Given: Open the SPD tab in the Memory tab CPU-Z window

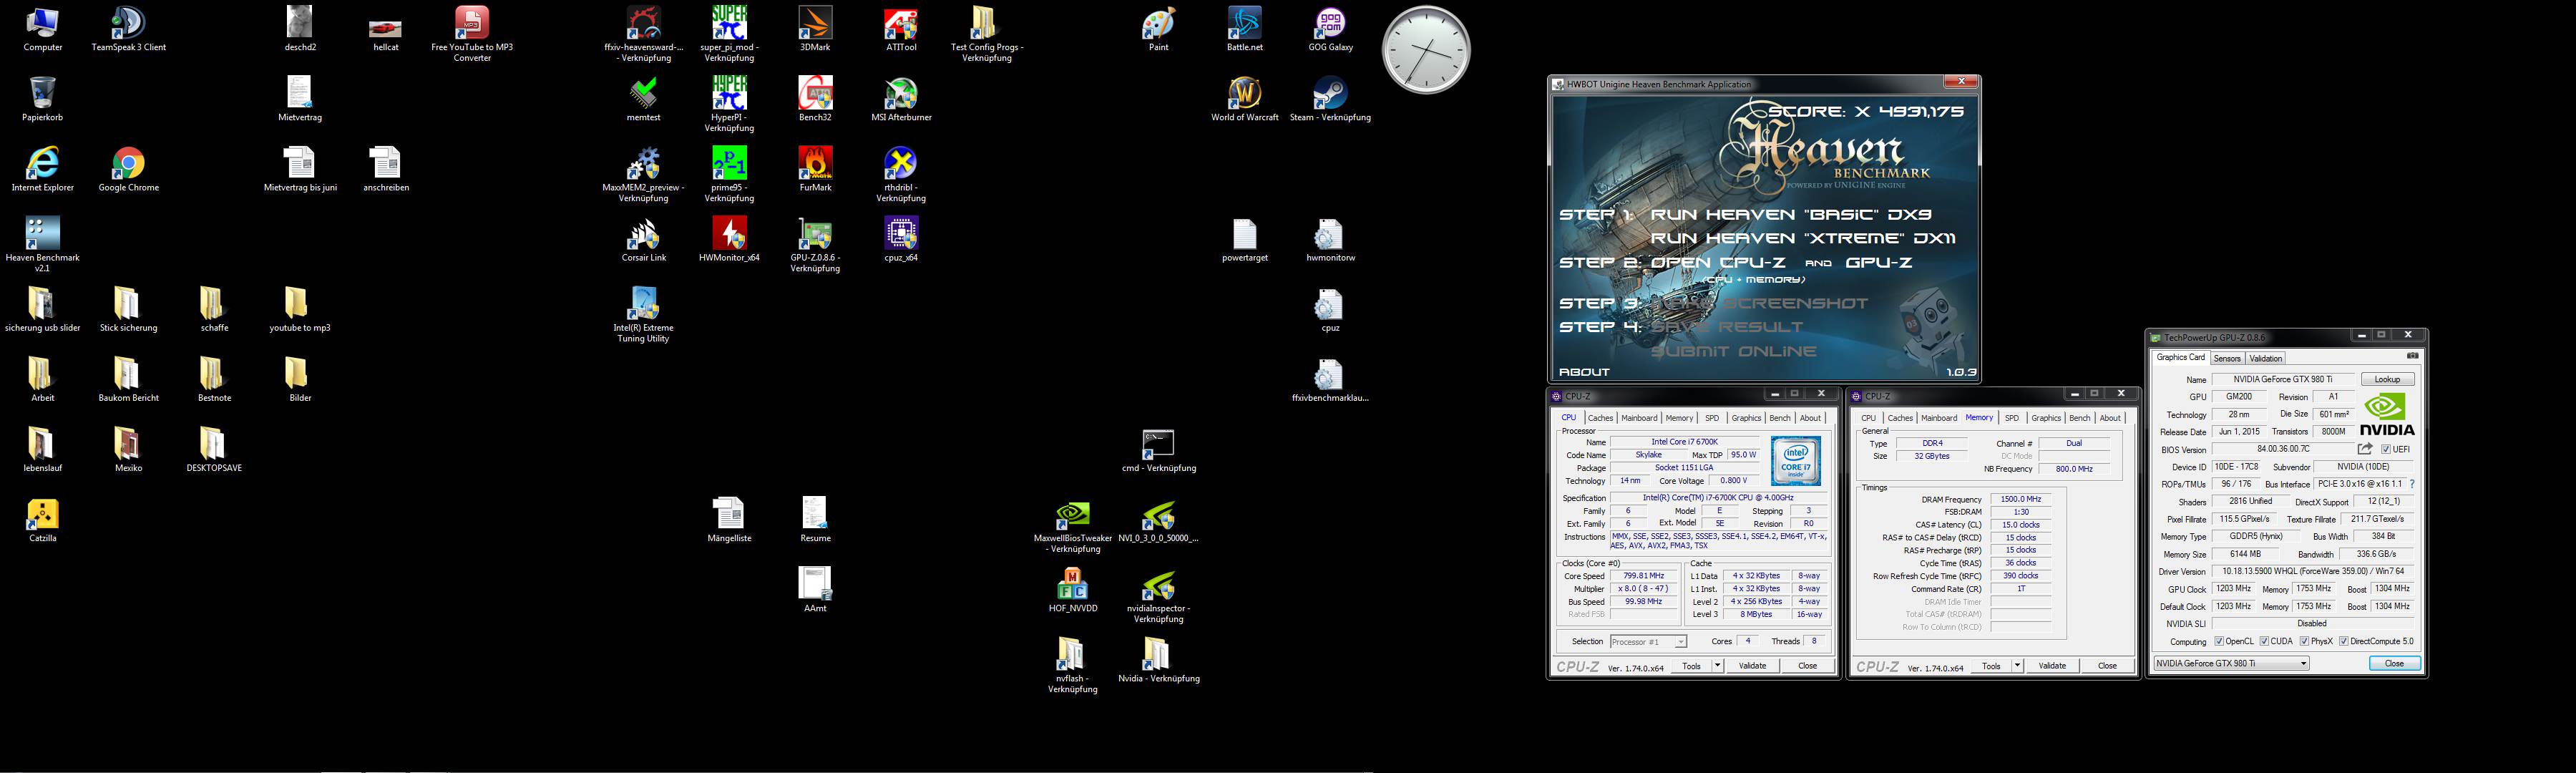Looking at the screenshot, I should tap(2012, 418).
